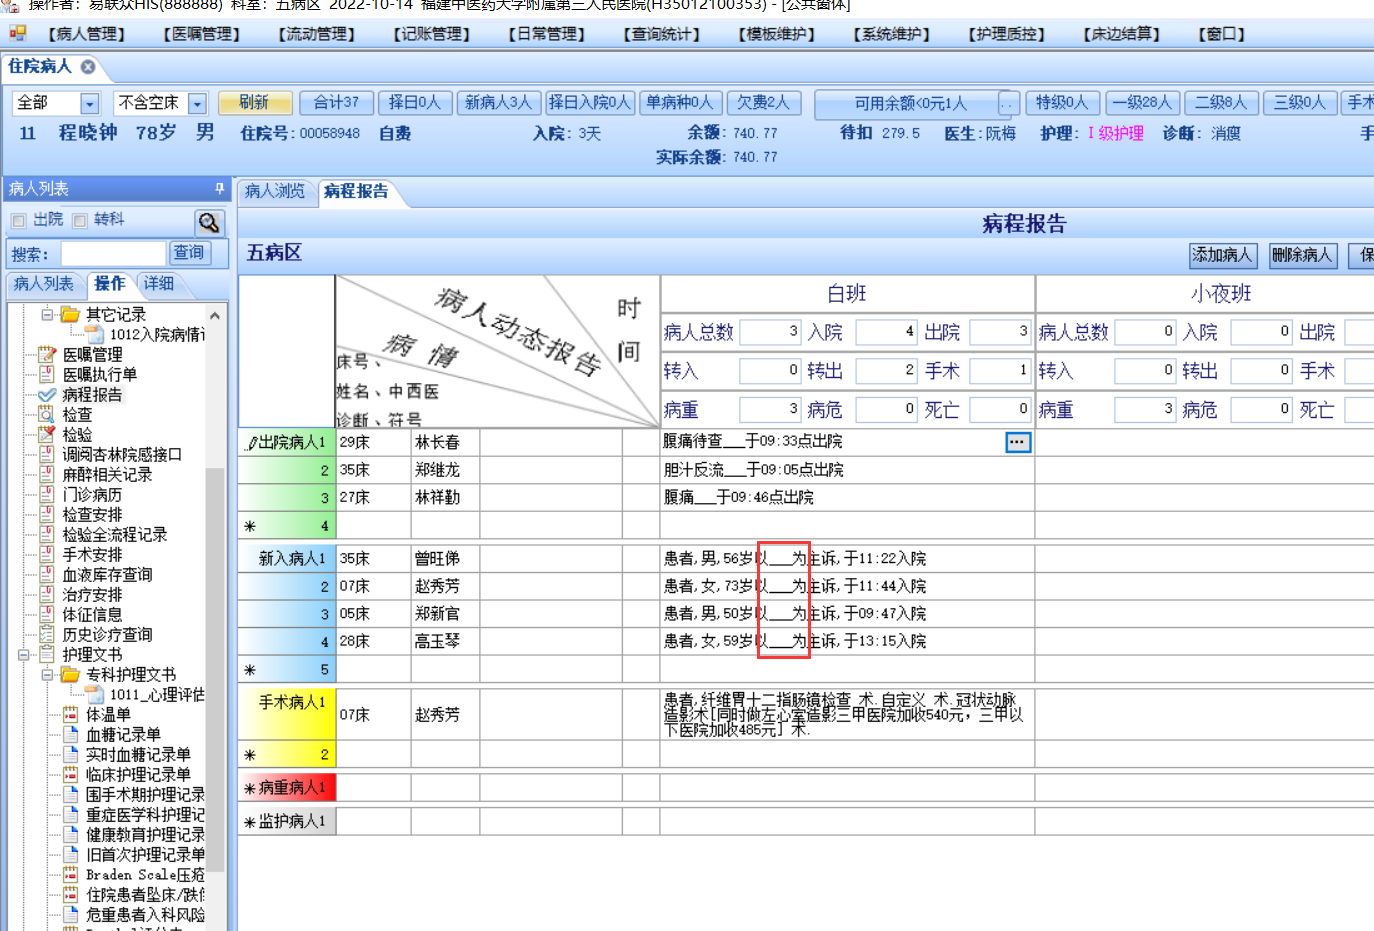1374x931 pixels.
Task: Click the 白班 手术 number field
Action: coord(1000,371)
